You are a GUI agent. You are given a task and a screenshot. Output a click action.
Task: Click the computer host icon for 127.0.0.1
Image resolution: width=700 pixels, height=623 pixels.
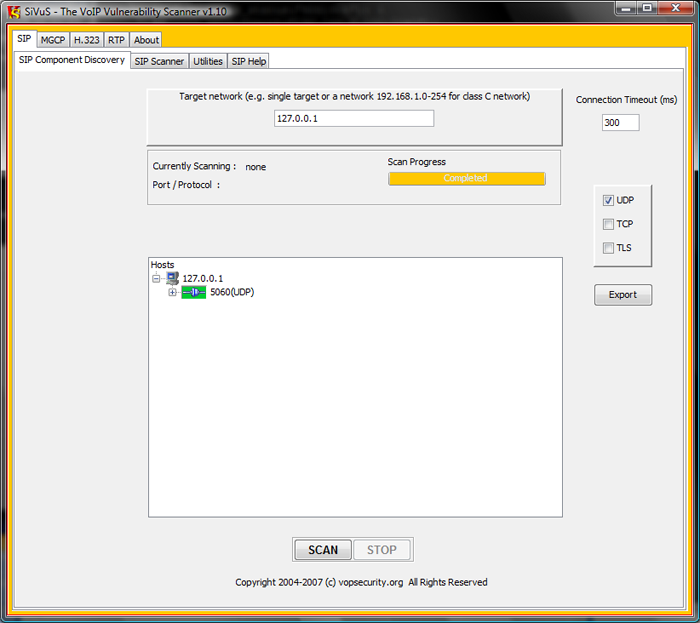(x=172, y=278)
